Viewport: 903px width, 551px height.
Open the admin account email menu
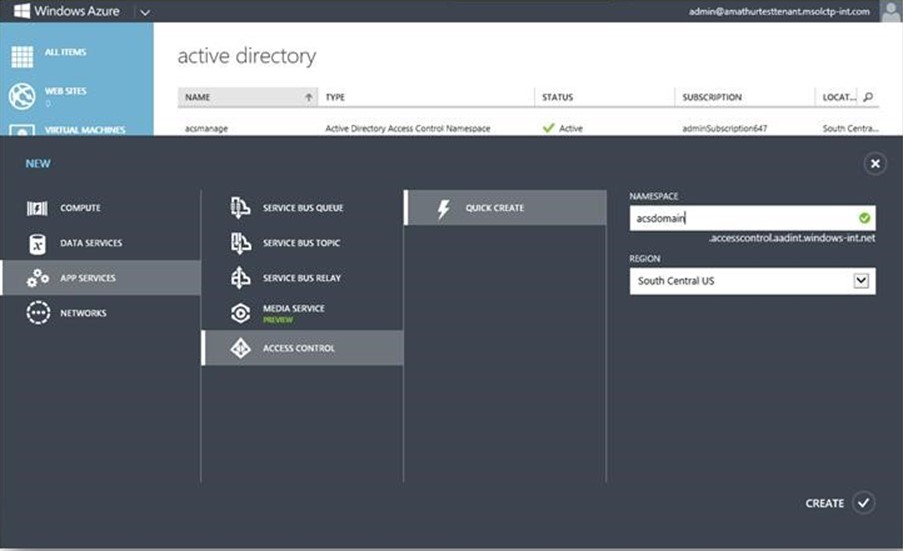pyautogui.click(x=779, y=12)
